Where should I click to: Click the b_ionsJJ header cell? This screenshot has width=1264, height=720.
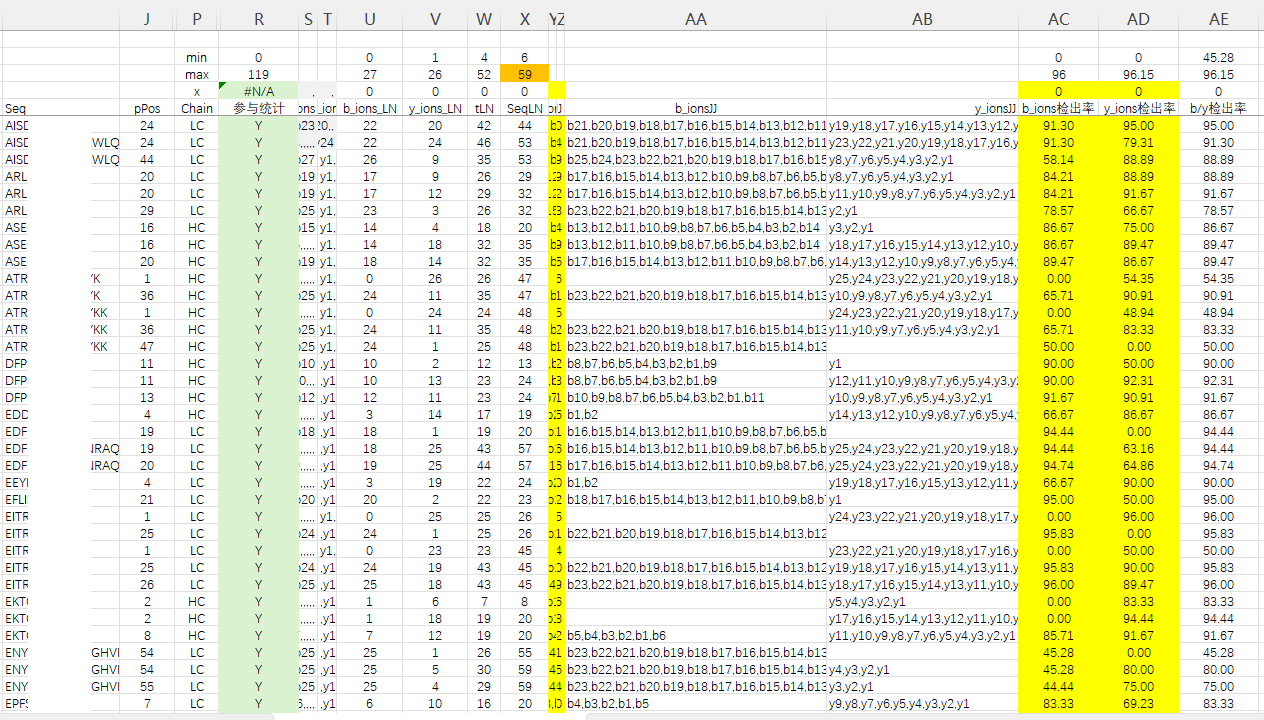coord(696,108)
